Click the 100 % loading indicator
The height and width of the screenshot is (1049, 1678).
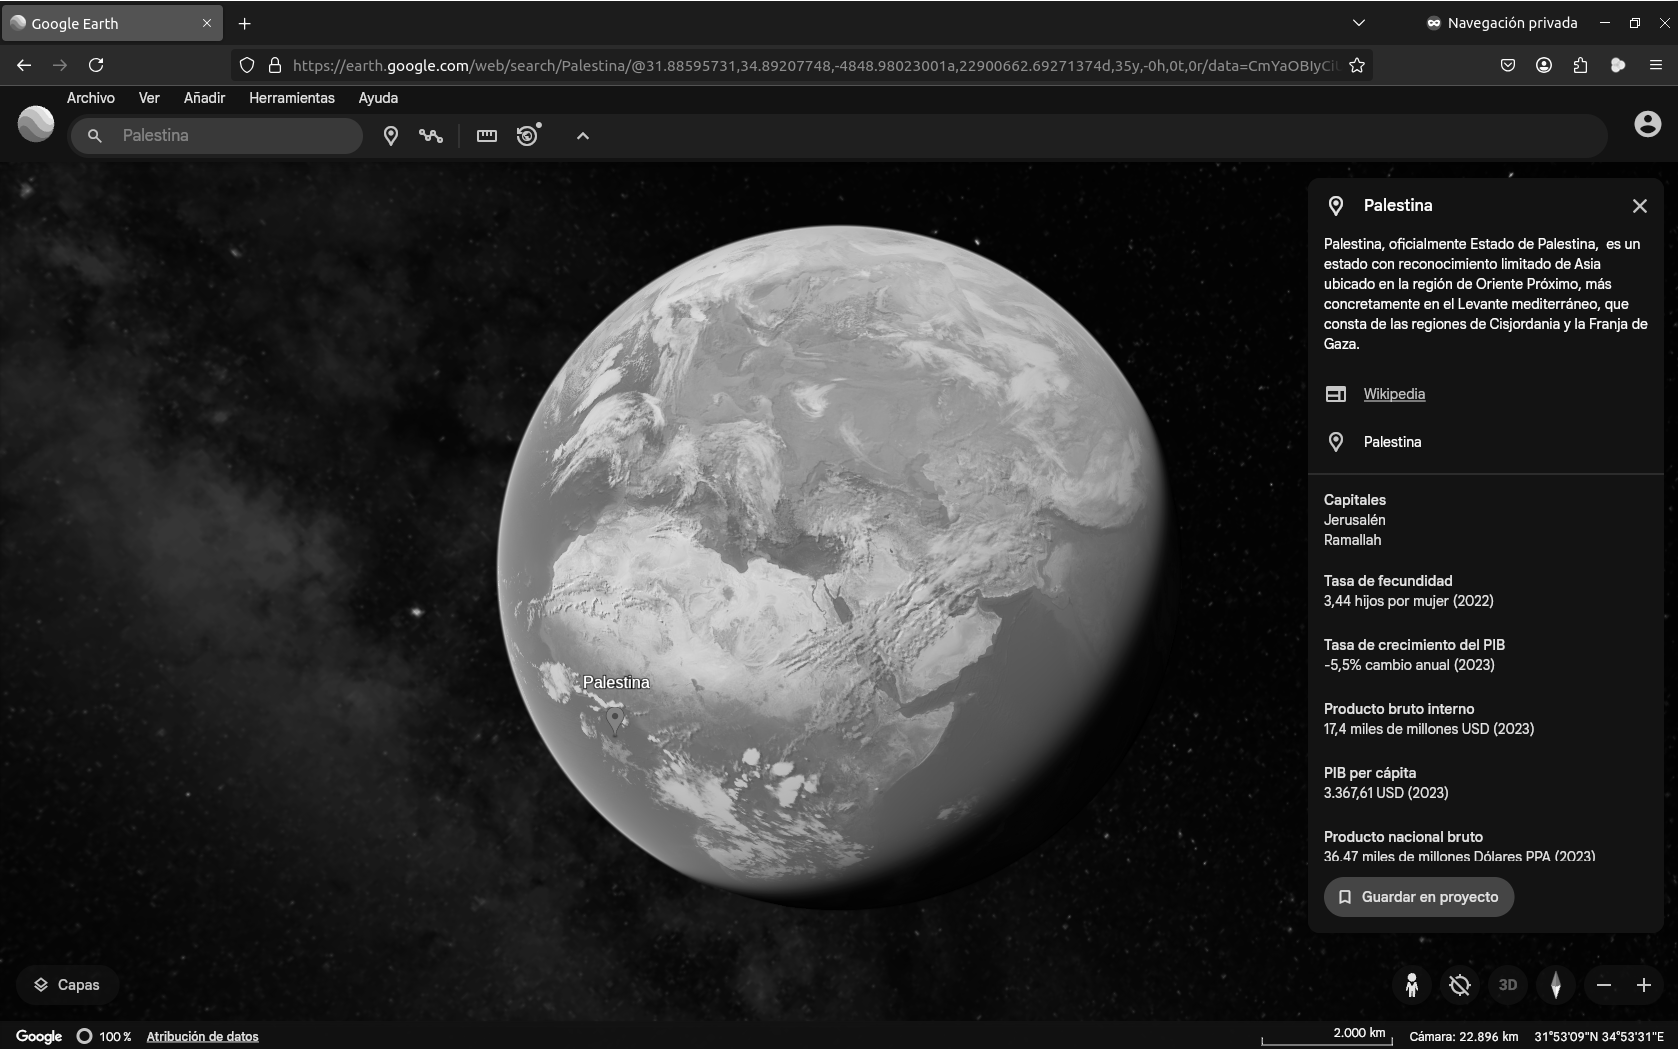(104, 1037)
